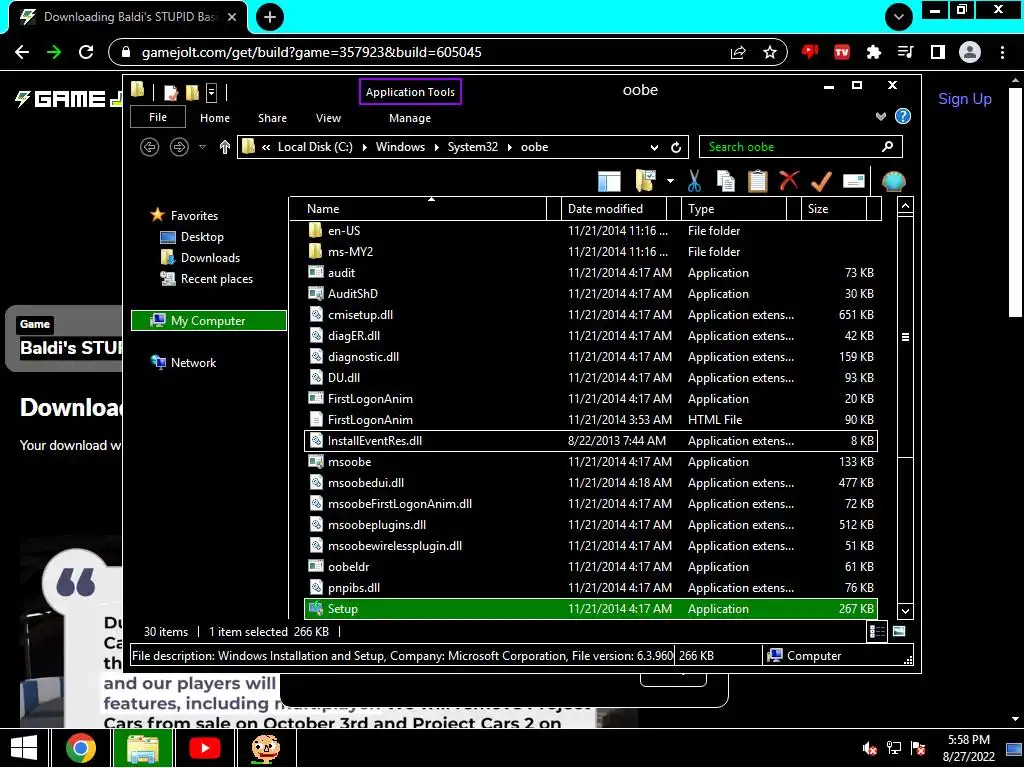The image size is (1024, 768).
Task: Open the Manage ribbon tab
Action: coord(410,118)
